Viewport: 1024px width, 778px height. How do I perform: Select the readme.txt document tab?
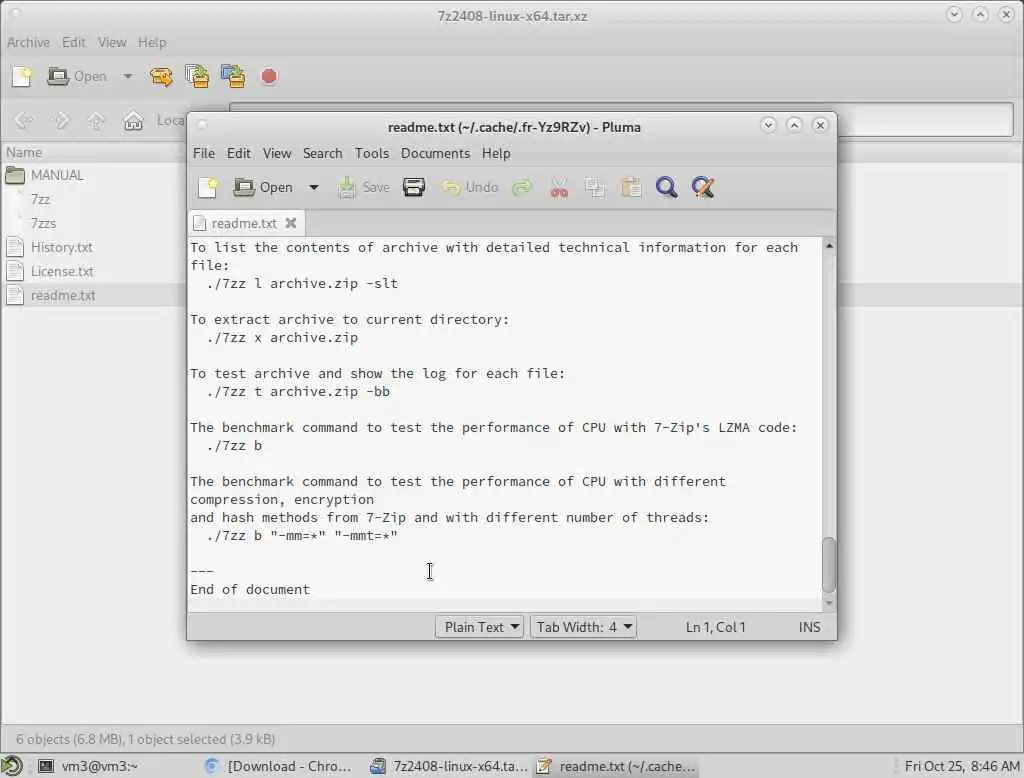click(x=246, y=223)
